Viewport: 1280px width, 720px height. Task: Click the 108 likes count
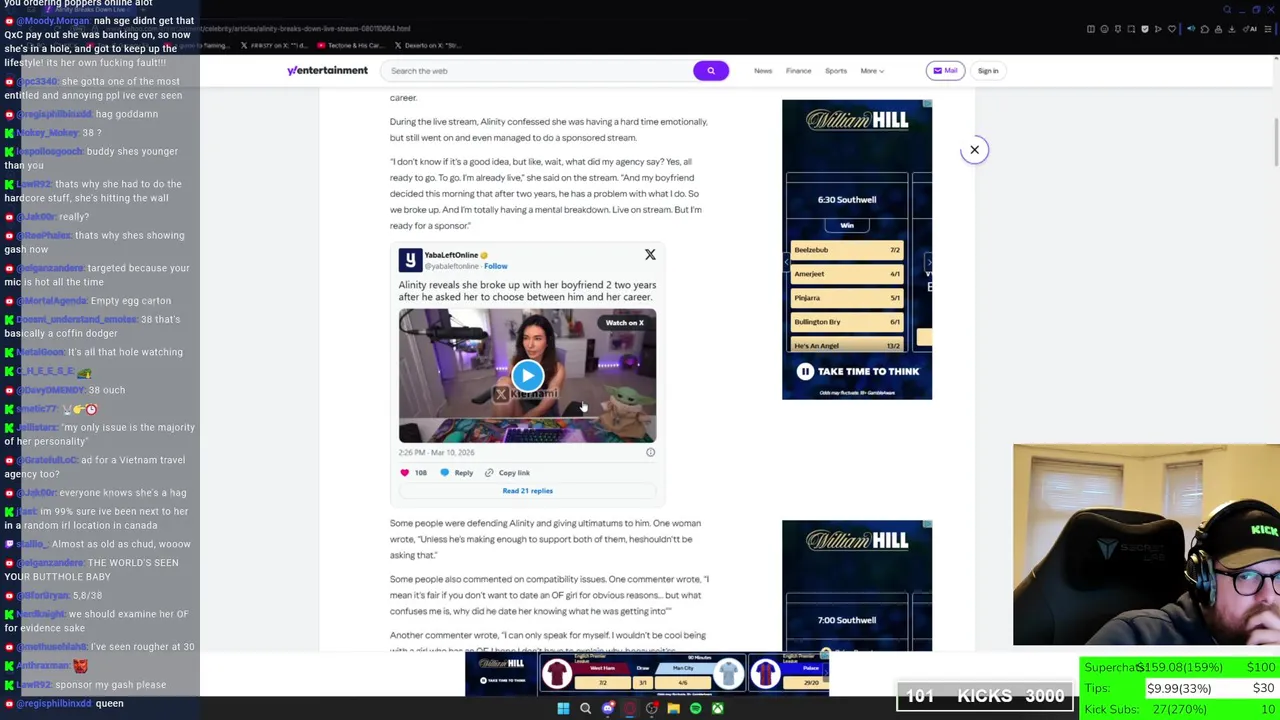pyautogui.click(x=421, y=473)
